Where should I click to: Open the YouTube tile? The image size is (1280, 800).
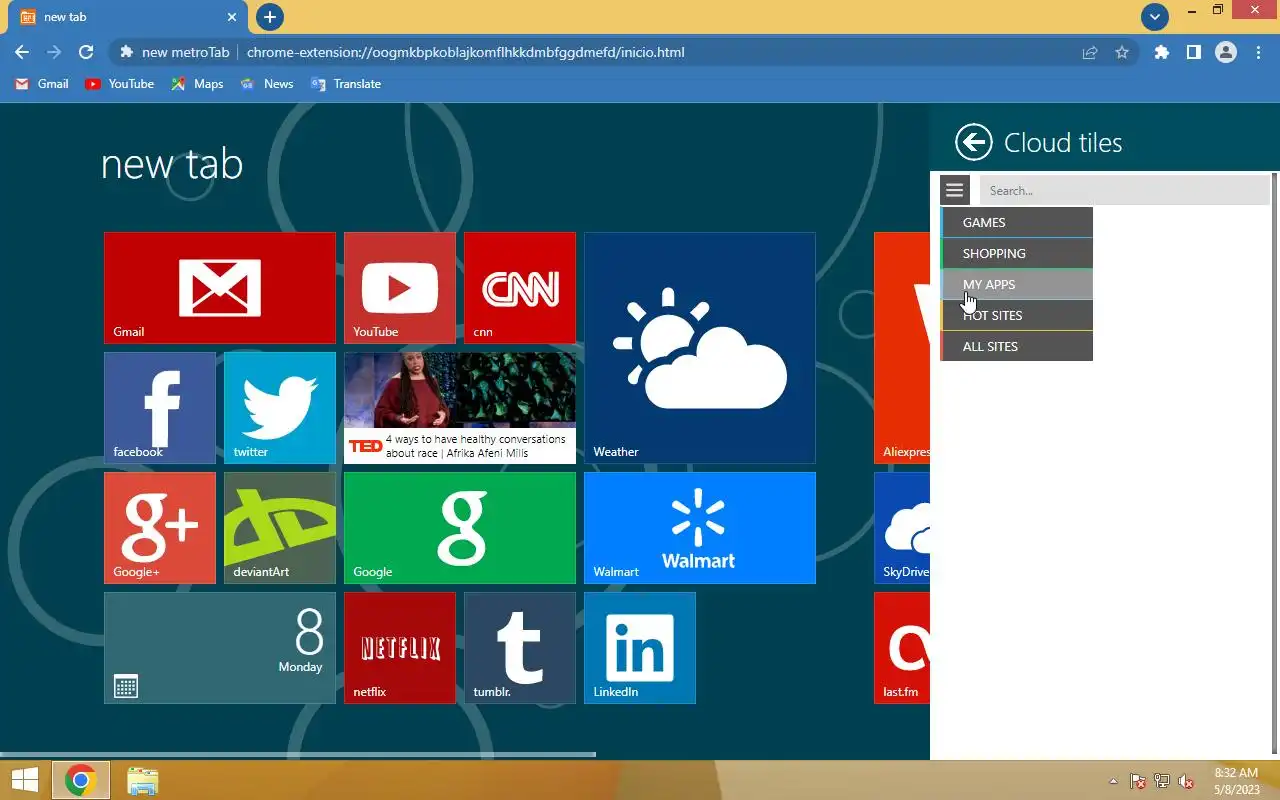pos(400,288)
